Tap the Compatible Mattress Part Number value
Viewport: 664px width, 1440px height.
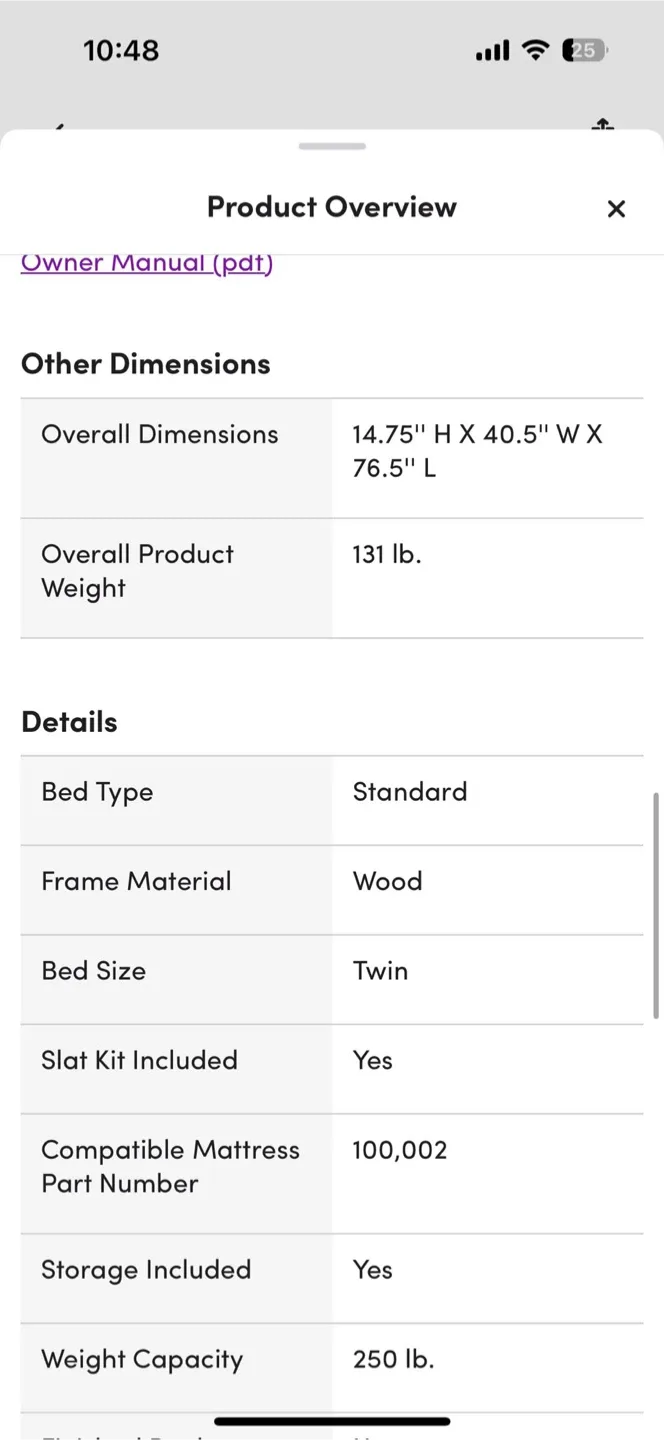pos(400,1150)
